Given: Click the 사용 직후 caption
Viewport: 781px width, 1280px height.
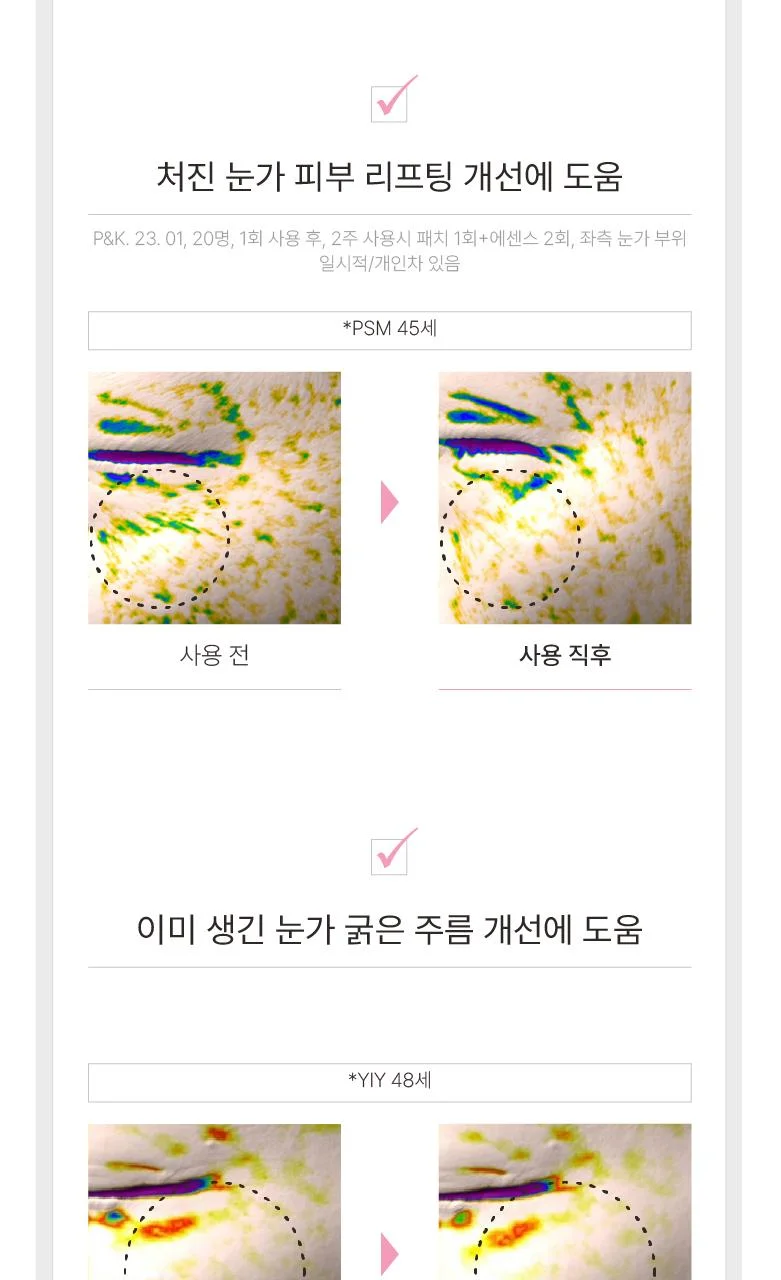Looking at the screenshot, I should click(565, 655).
